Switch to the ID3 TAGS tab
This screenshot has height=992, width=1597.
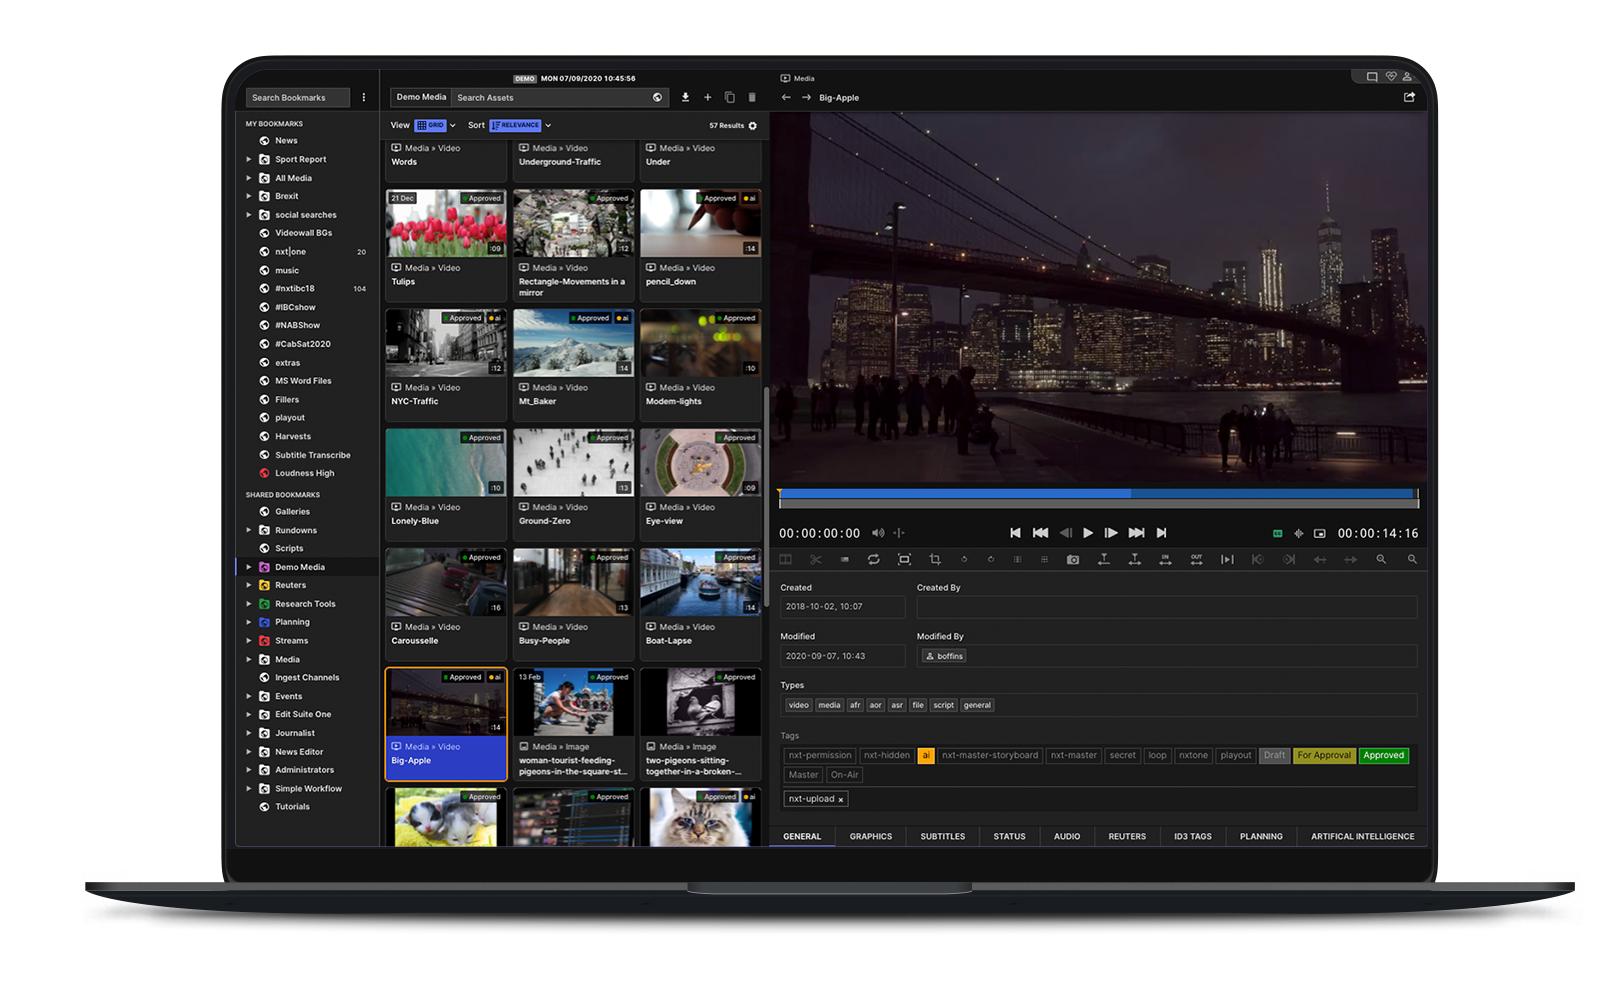[1193, 836]
